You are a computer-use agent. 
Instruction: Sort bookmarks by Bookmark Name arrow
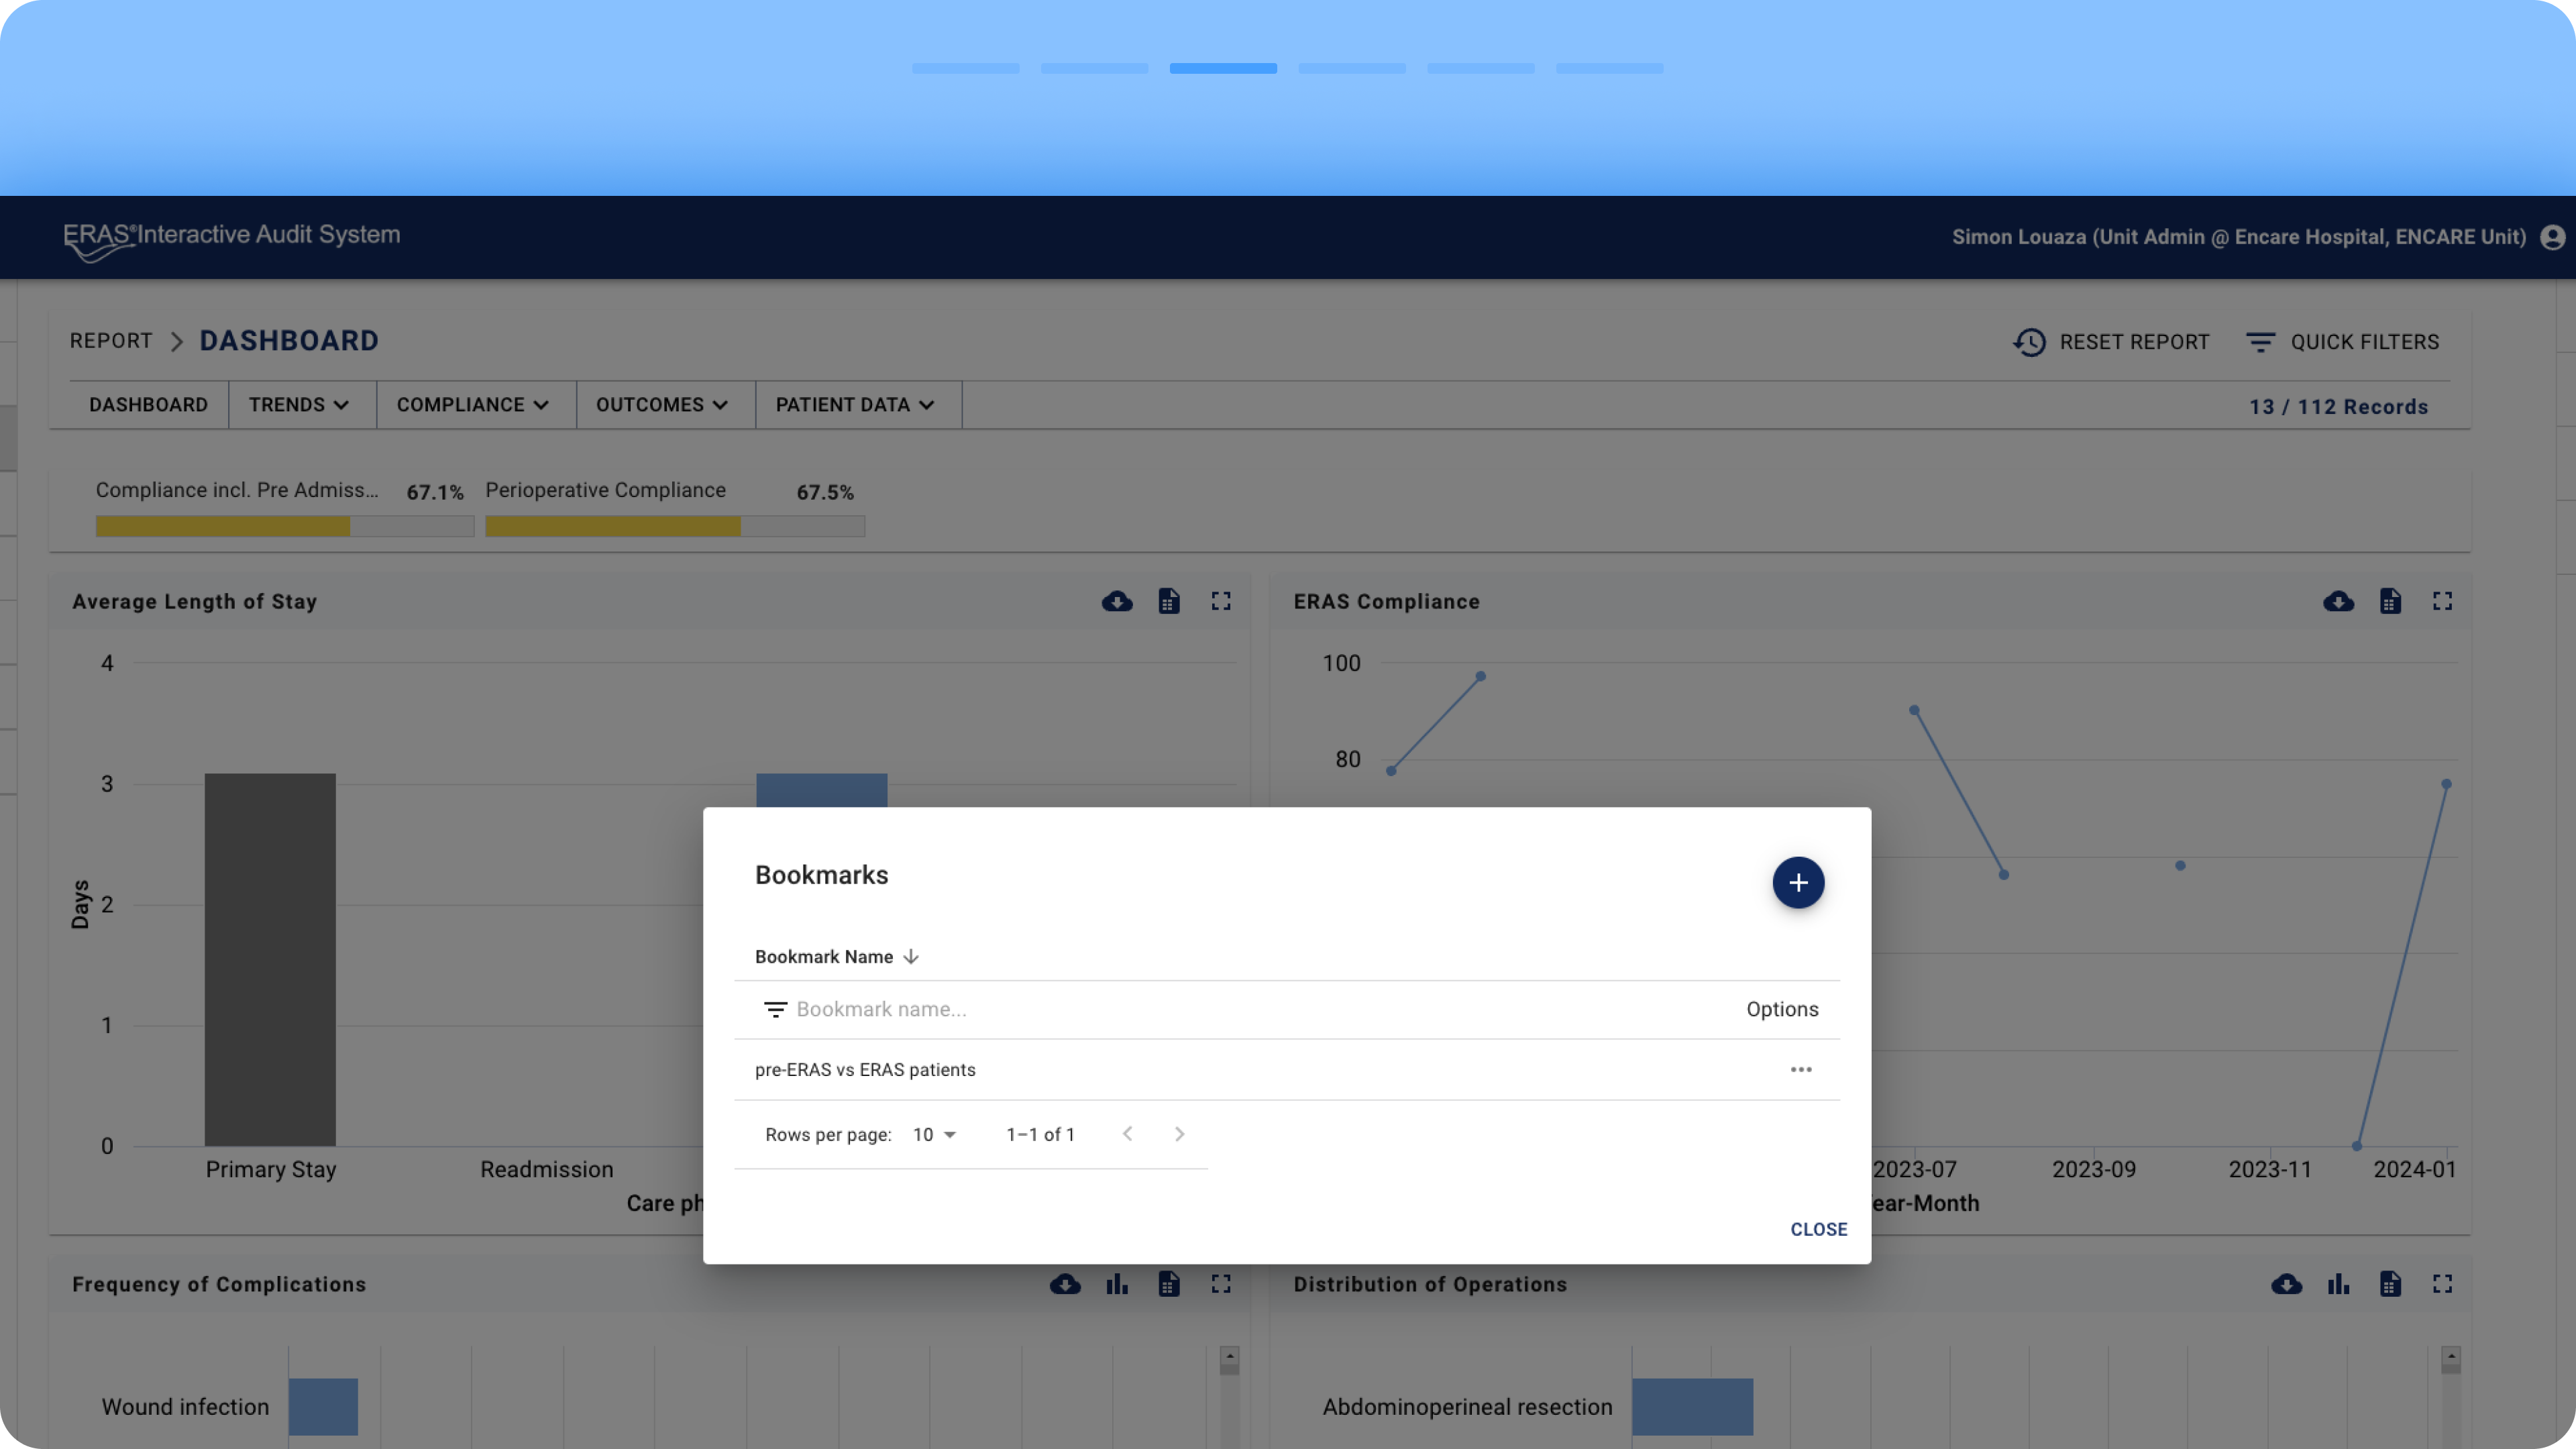click(910, 957)
